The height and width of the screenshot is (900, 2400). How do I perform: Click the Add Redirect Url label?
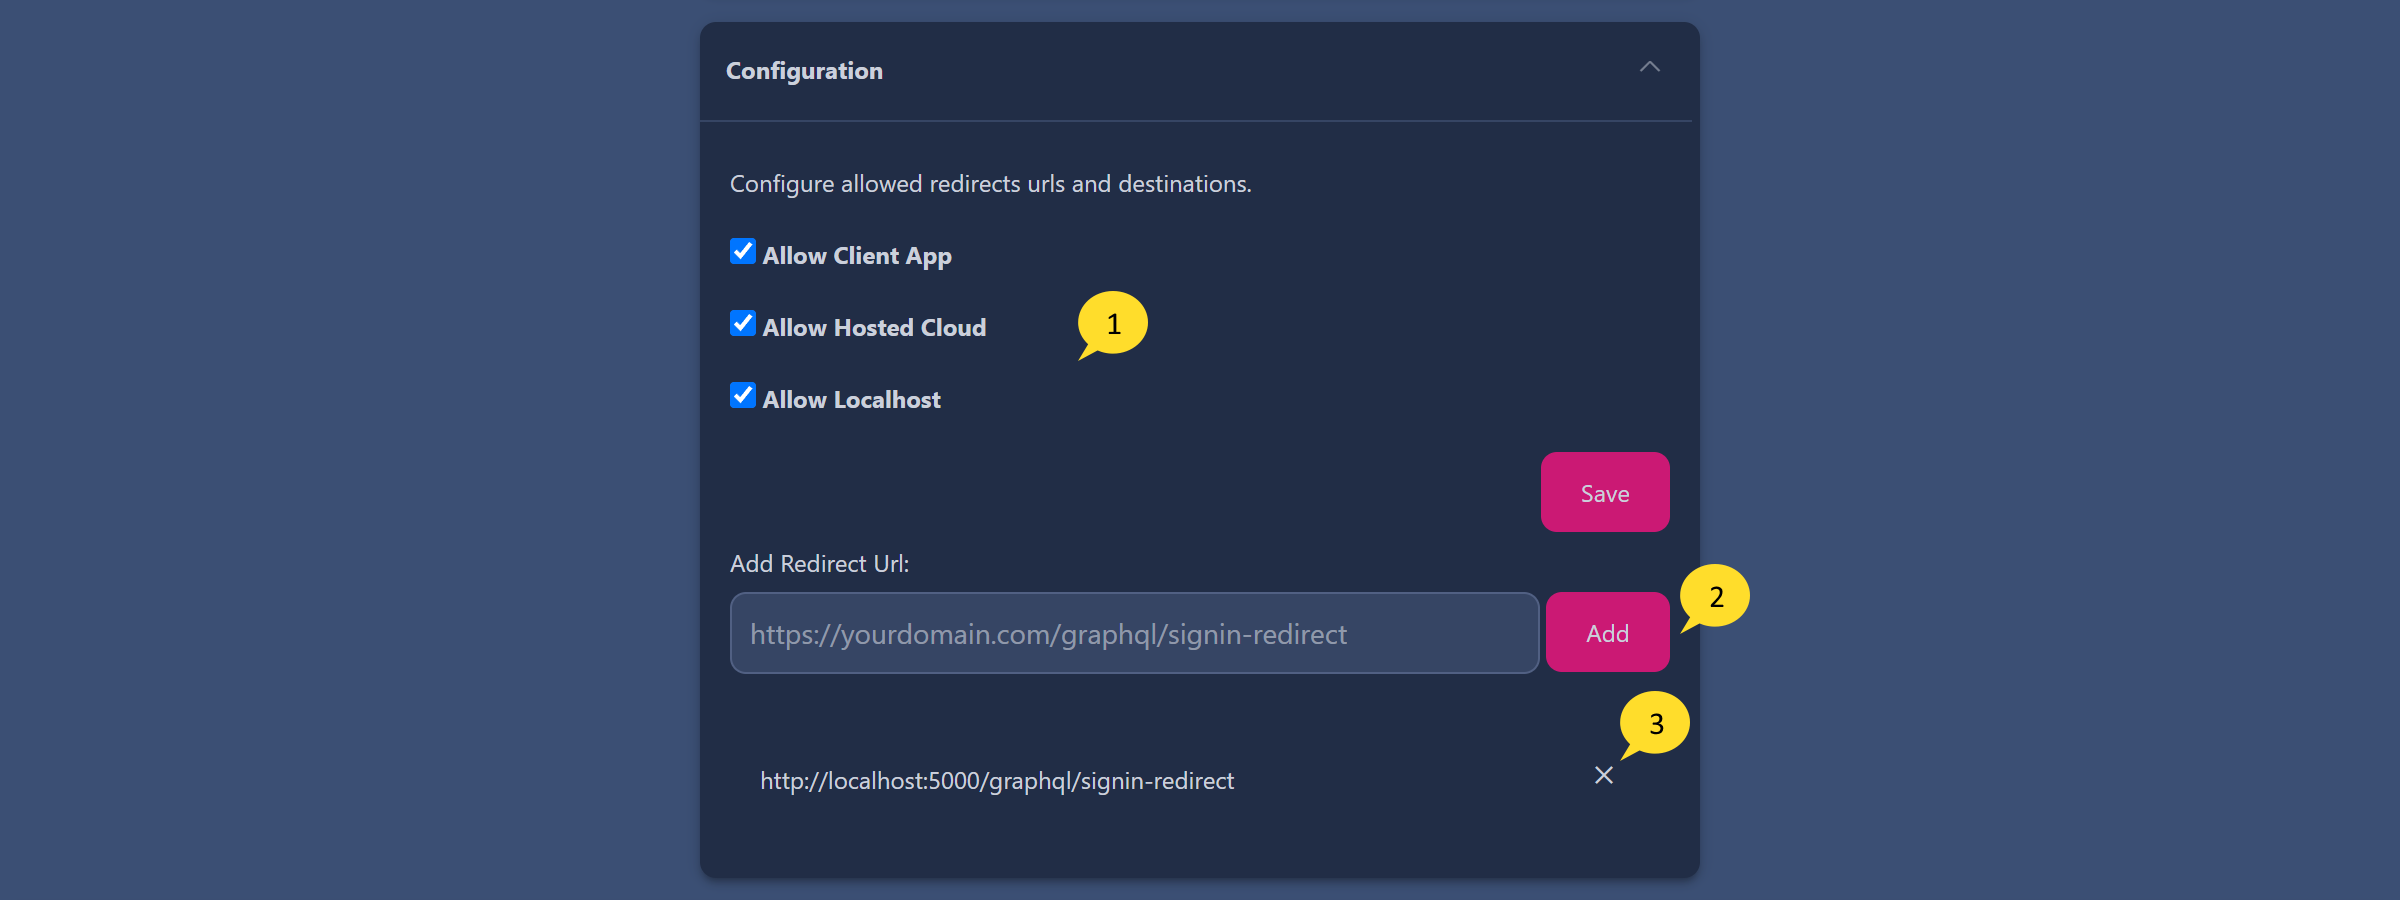point(819,564)
